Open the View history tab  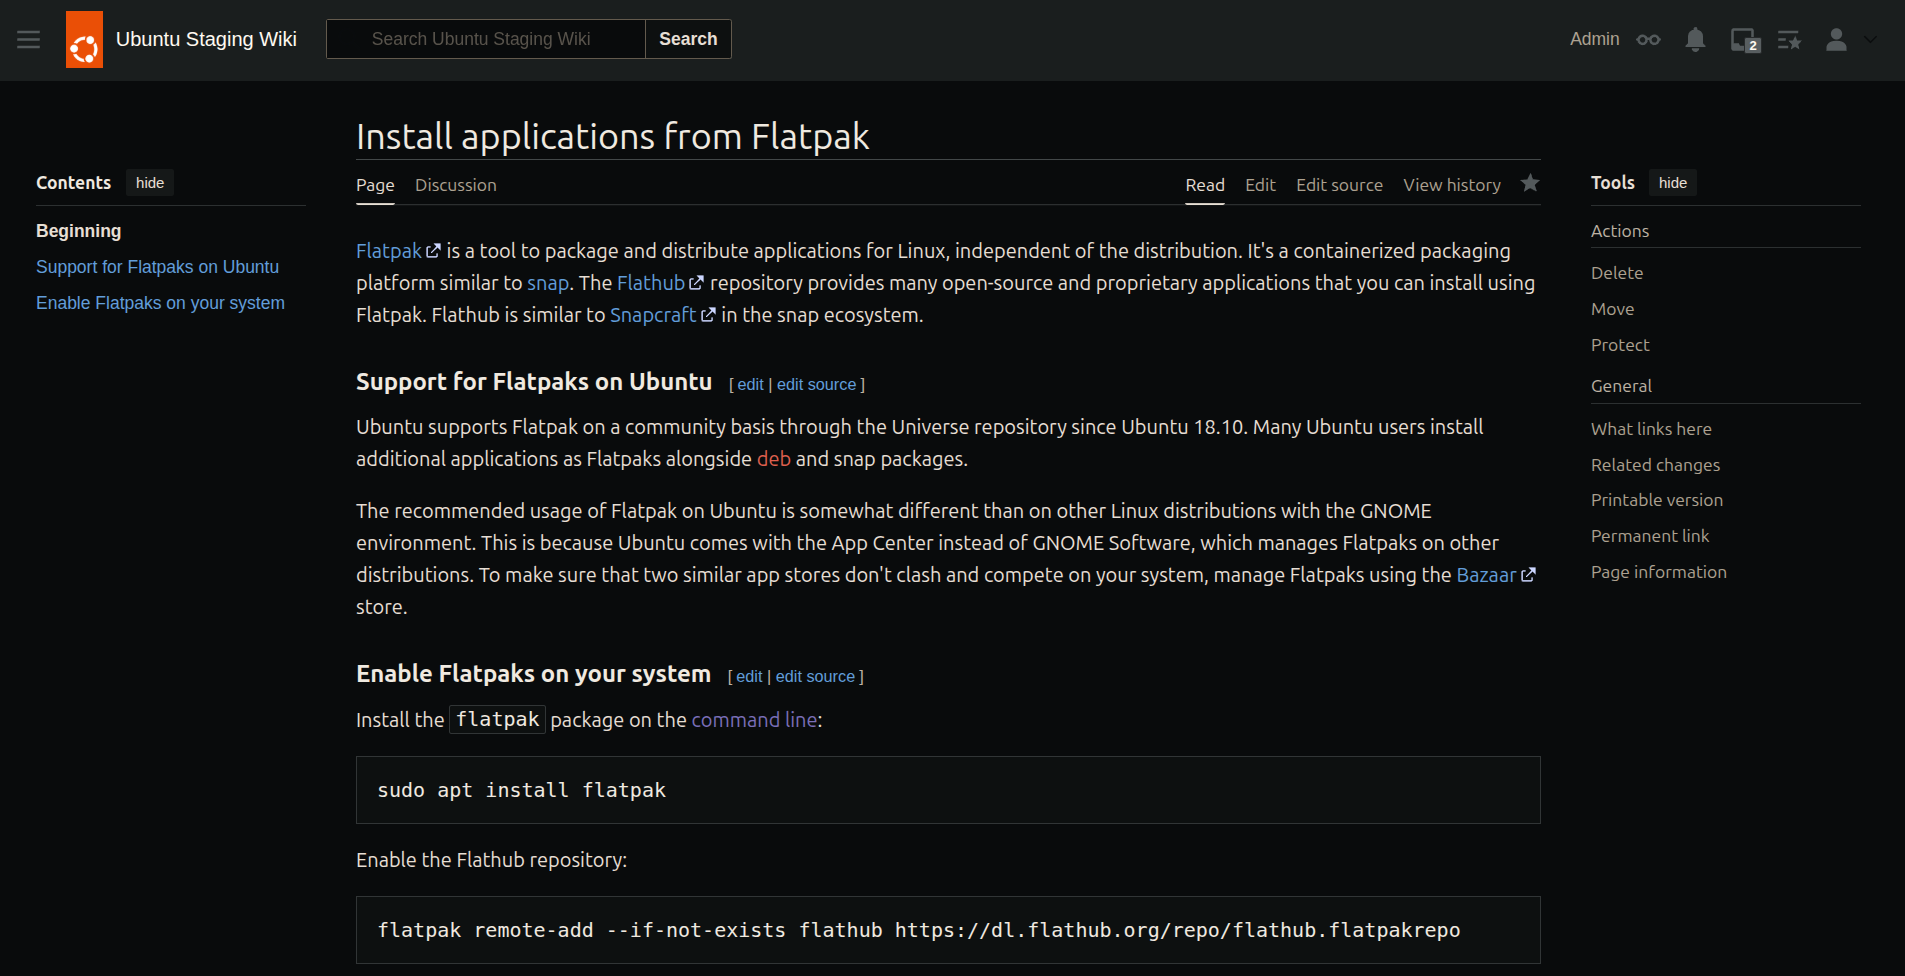pyautogui.click(x=1451, y=185)
